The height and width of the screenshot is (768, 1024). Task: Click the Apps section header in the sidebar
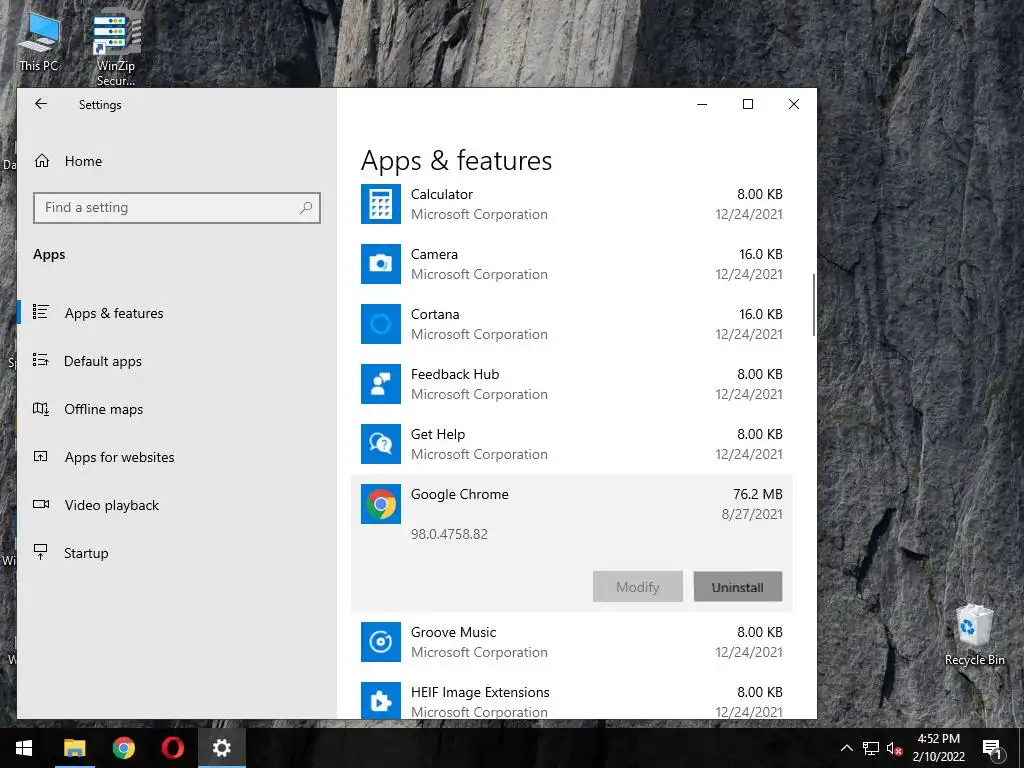point(49,255)
